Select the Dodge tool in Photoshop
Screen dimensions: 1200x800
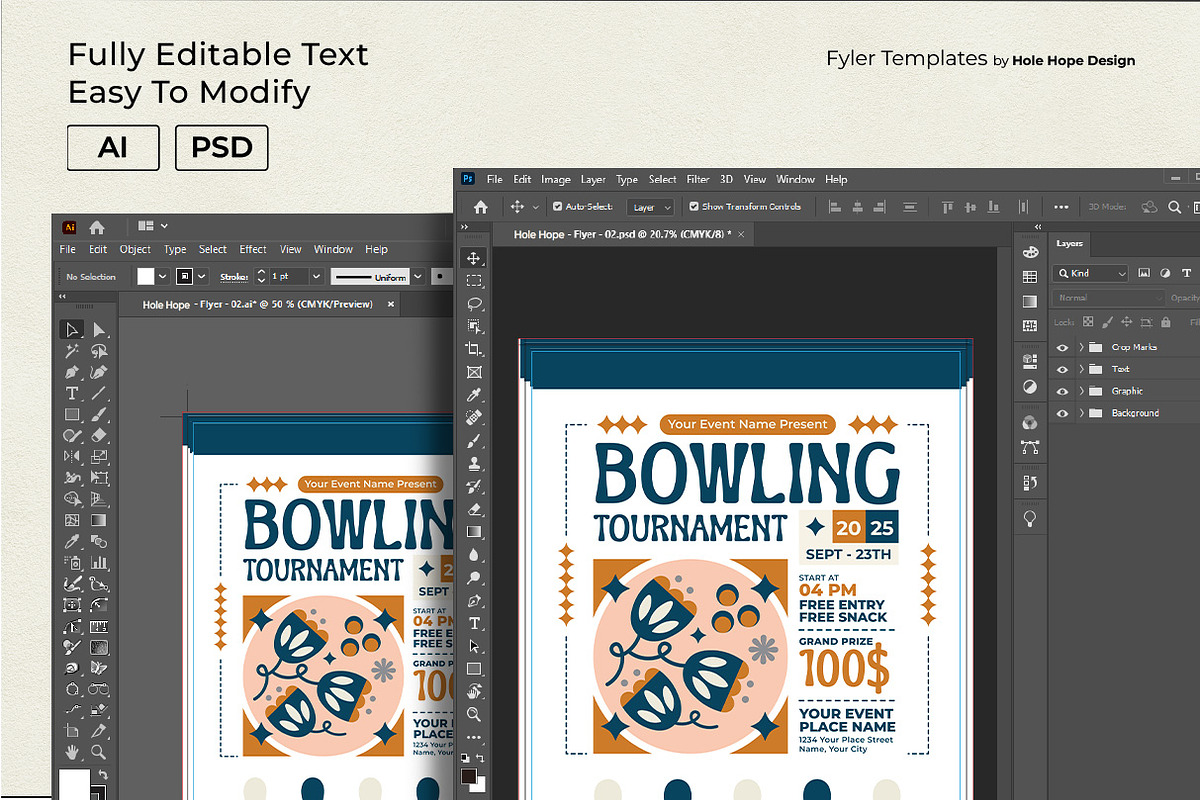(474, 577)
